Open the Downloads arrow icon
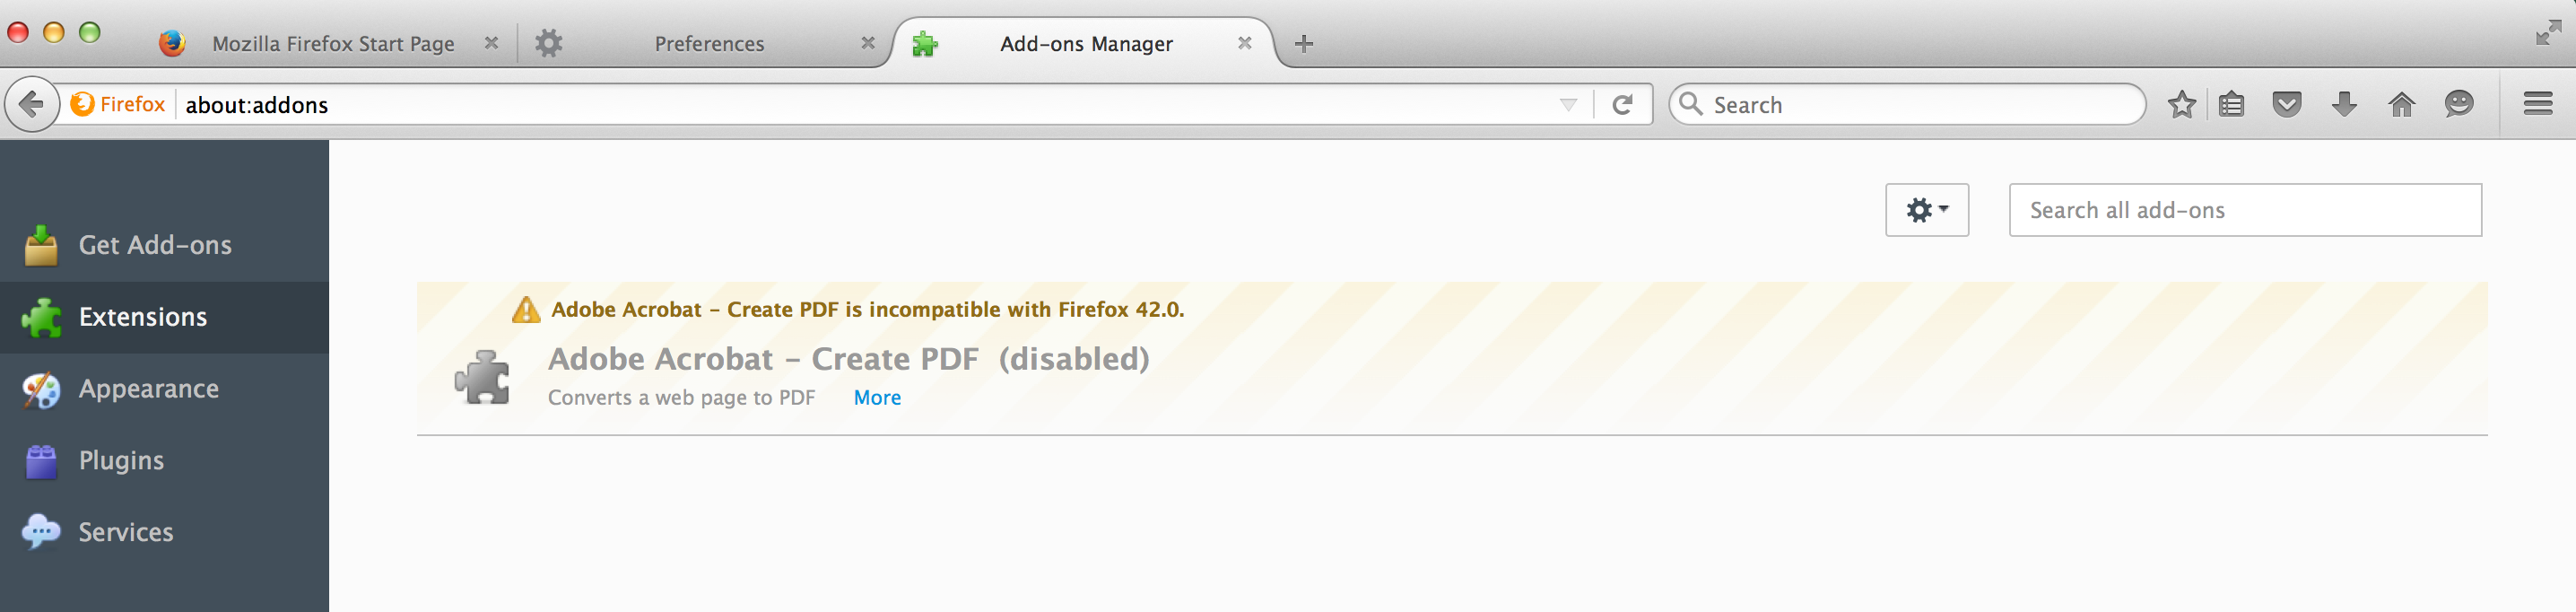The image size is (2576, 612). pyautogui.click(x=2344, y=104)
